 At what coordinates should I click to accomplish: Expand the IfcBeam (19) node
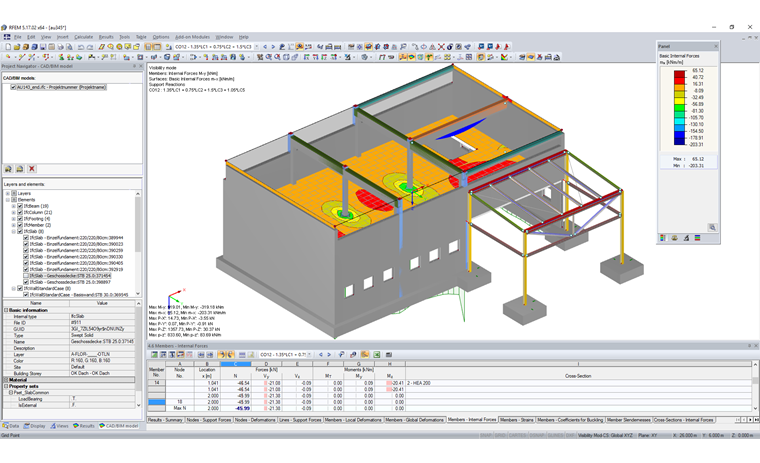pyautogui.click(x=14, y=206)
